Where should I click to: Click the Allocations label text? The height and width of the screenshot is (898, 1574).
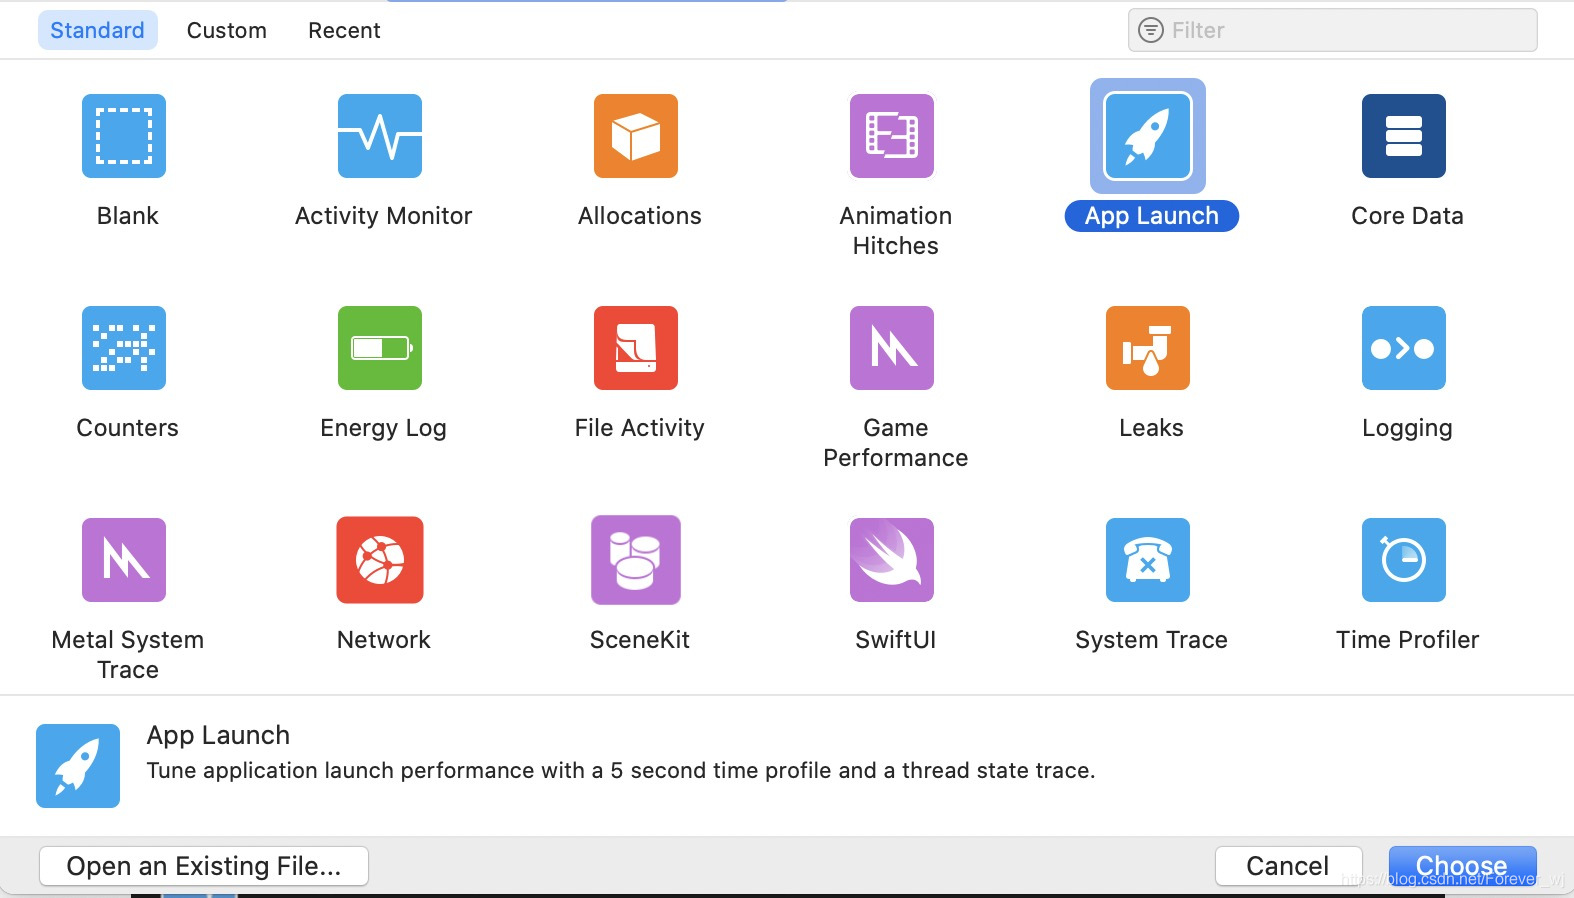click(640, 216)
